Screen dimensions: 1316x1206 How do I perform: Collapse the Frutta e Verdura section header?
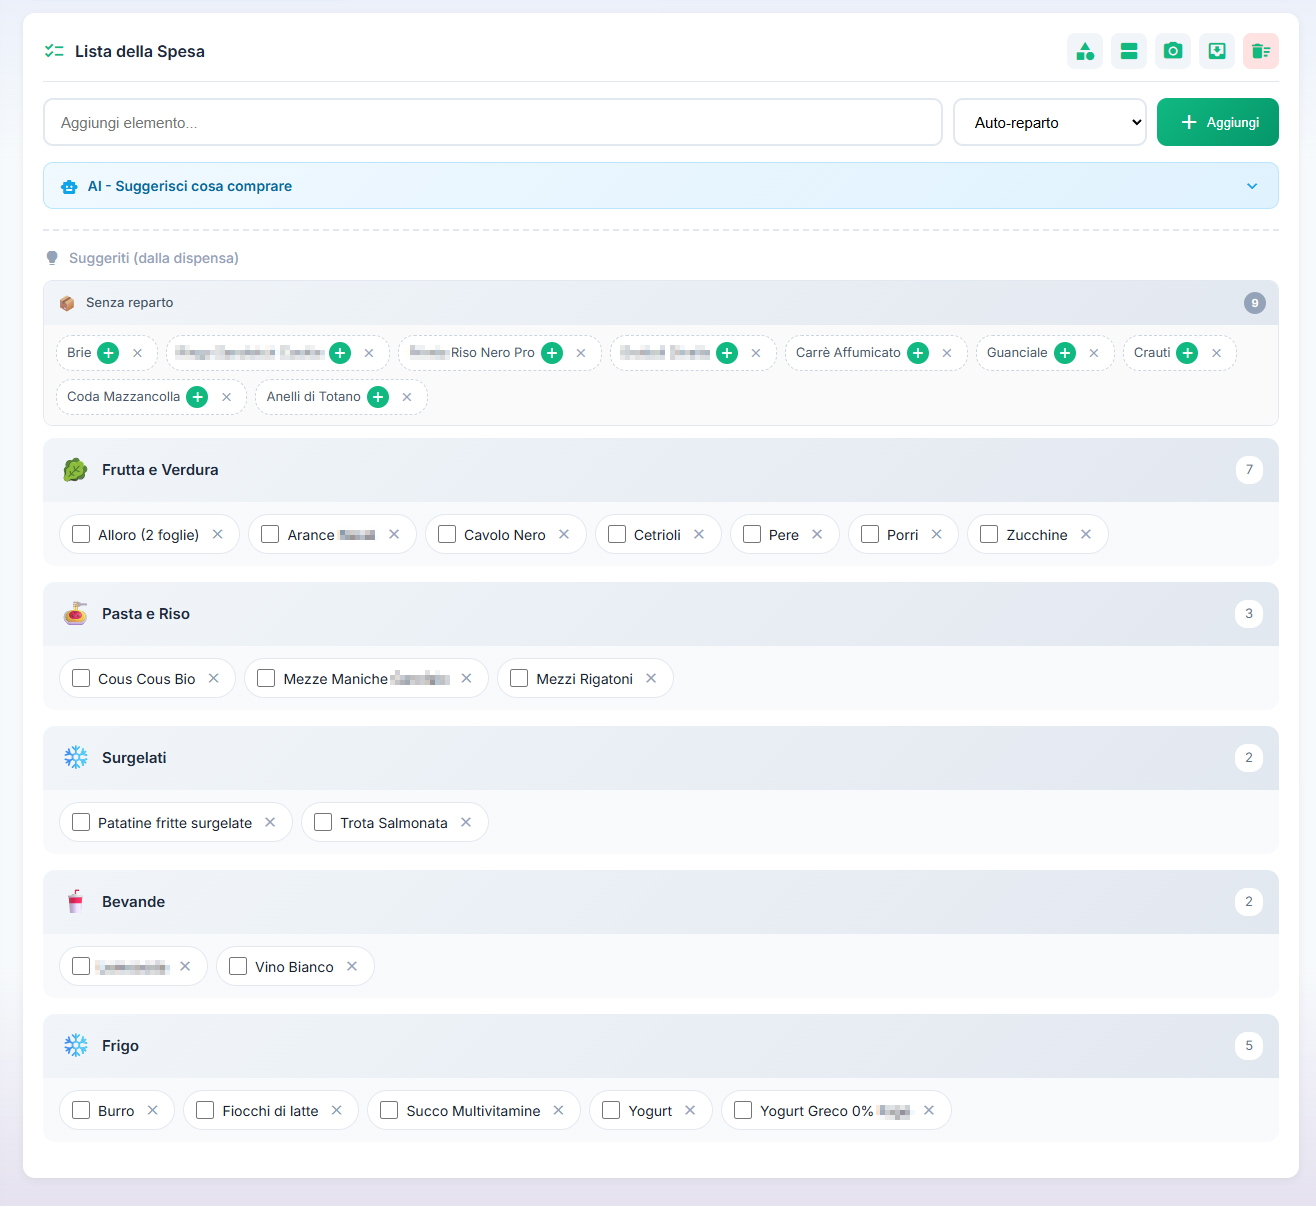click(x=661, y=470)
